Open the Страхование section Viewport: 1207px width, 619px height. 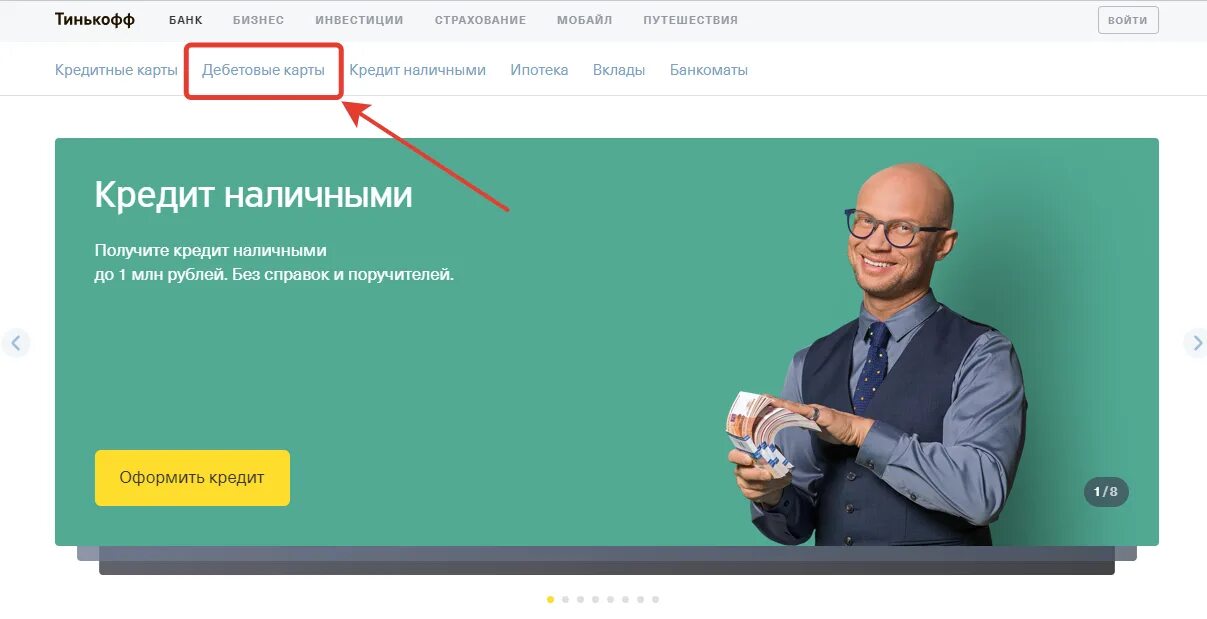click(480, 20)
